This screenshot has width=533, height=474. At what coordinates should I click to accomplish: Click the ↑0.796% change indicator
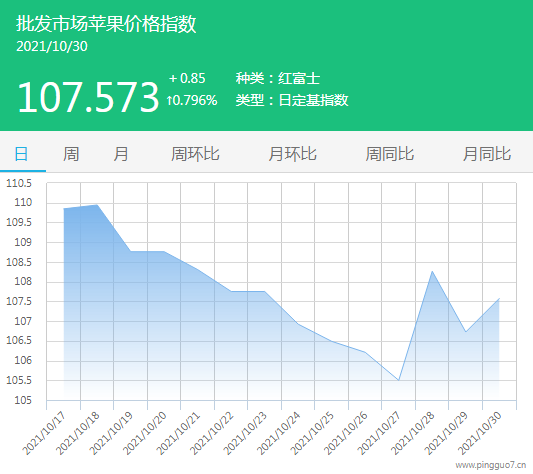[x=192, y=100]
